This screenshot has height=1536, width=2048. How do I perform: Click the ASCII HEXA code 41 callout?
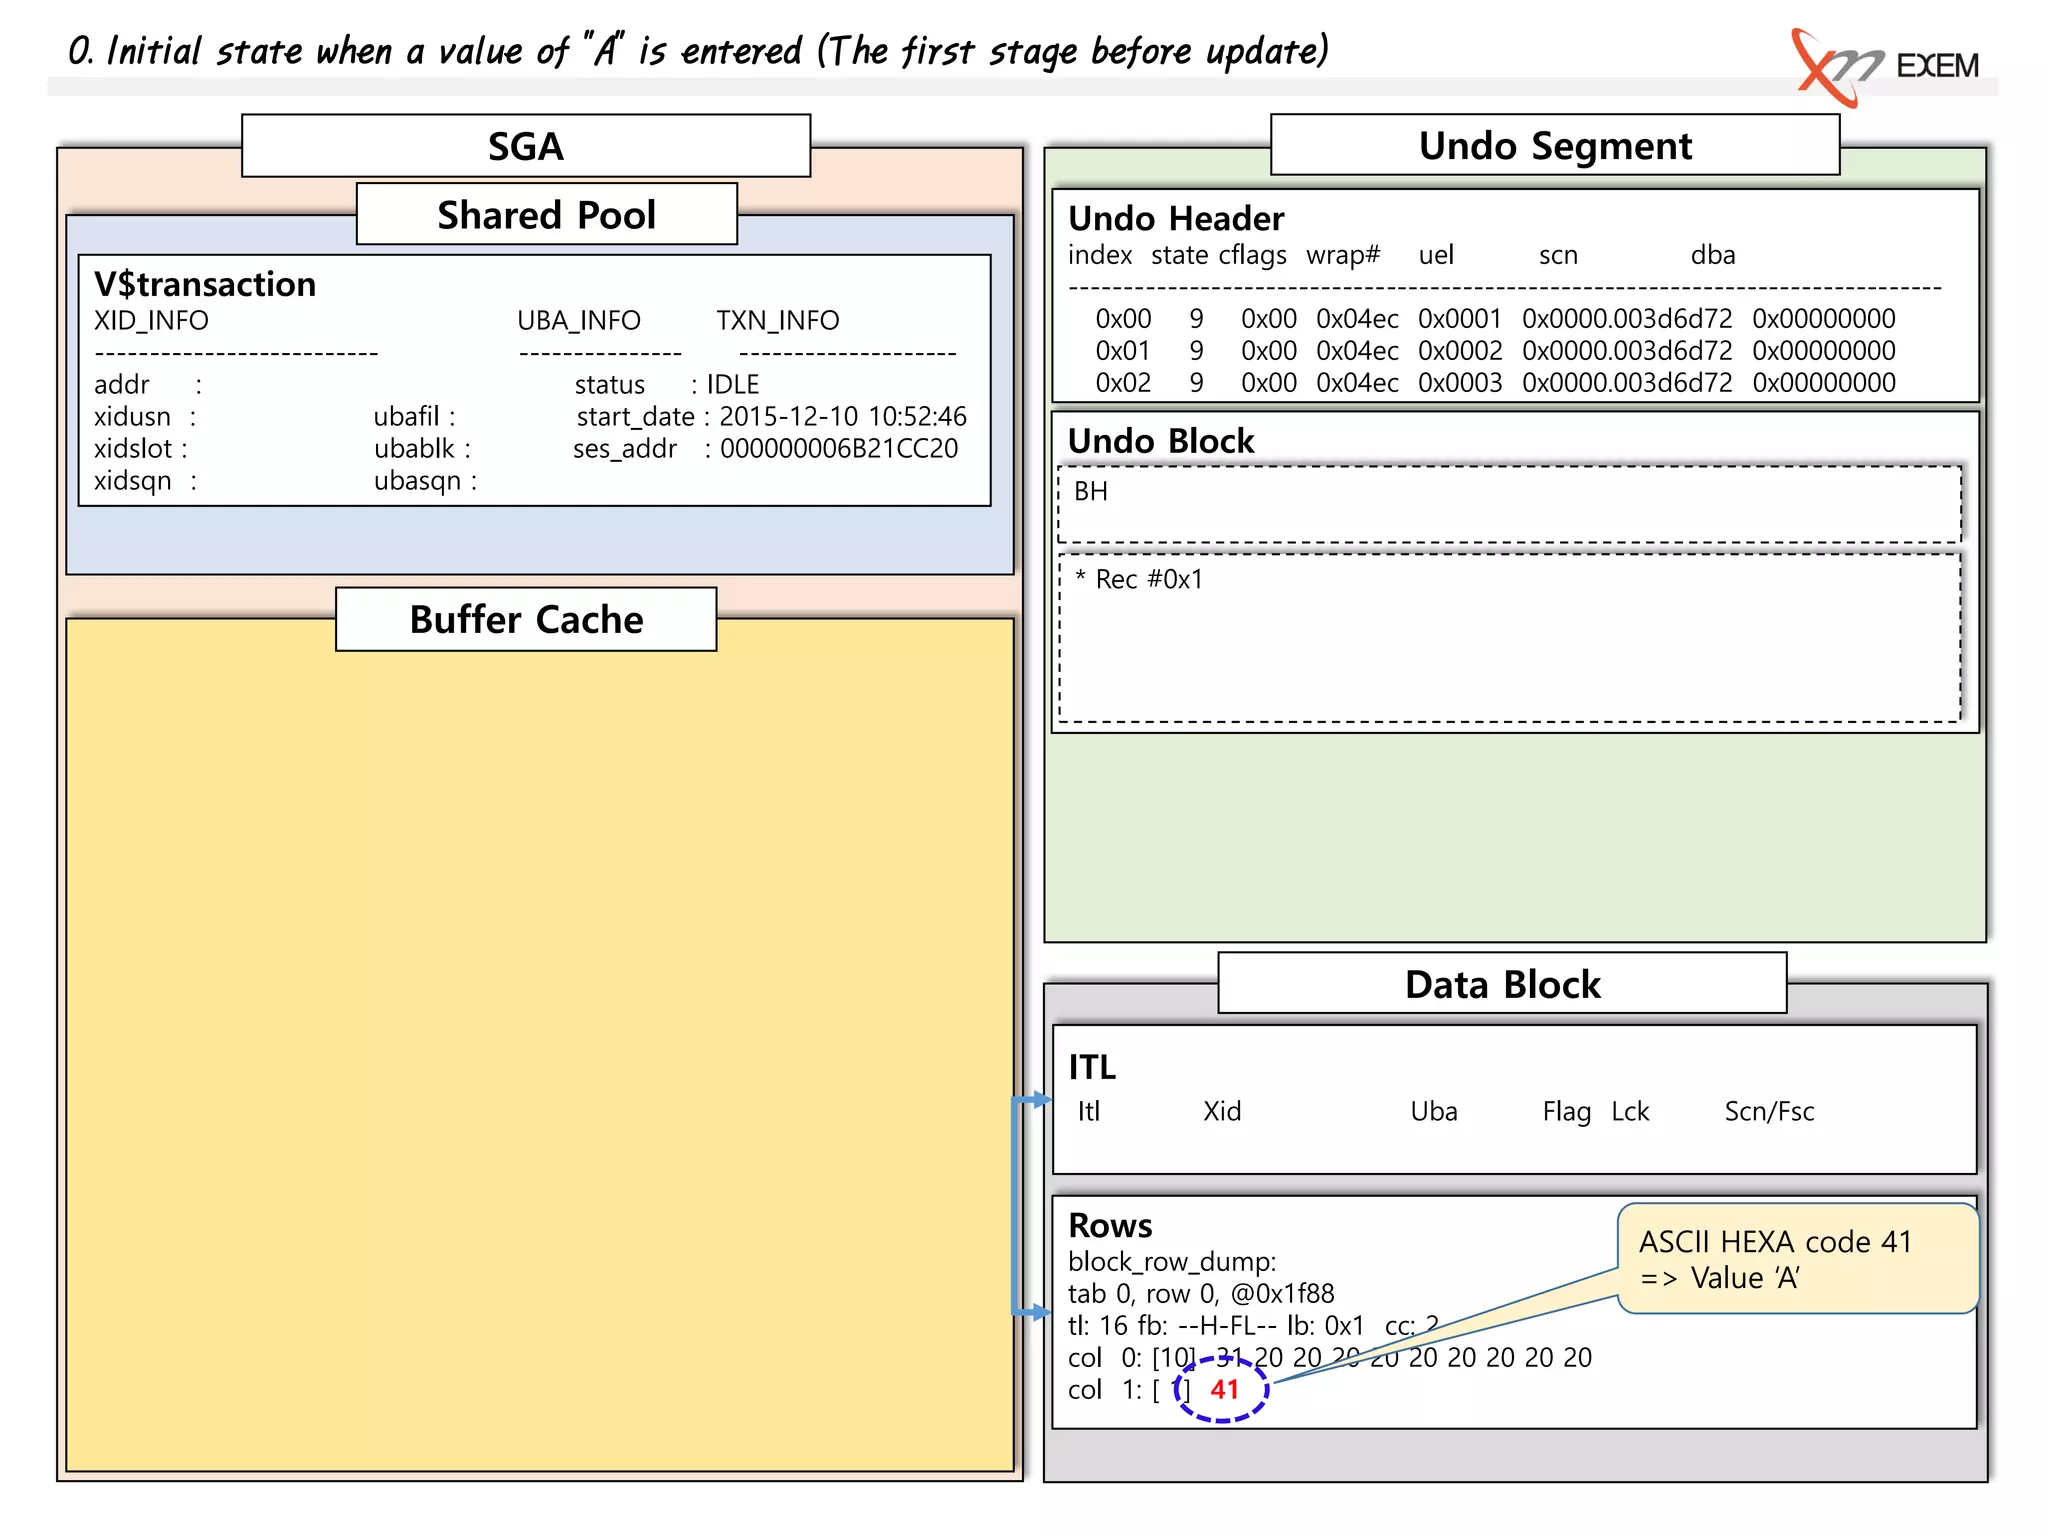click(x=1798, y=1259)
